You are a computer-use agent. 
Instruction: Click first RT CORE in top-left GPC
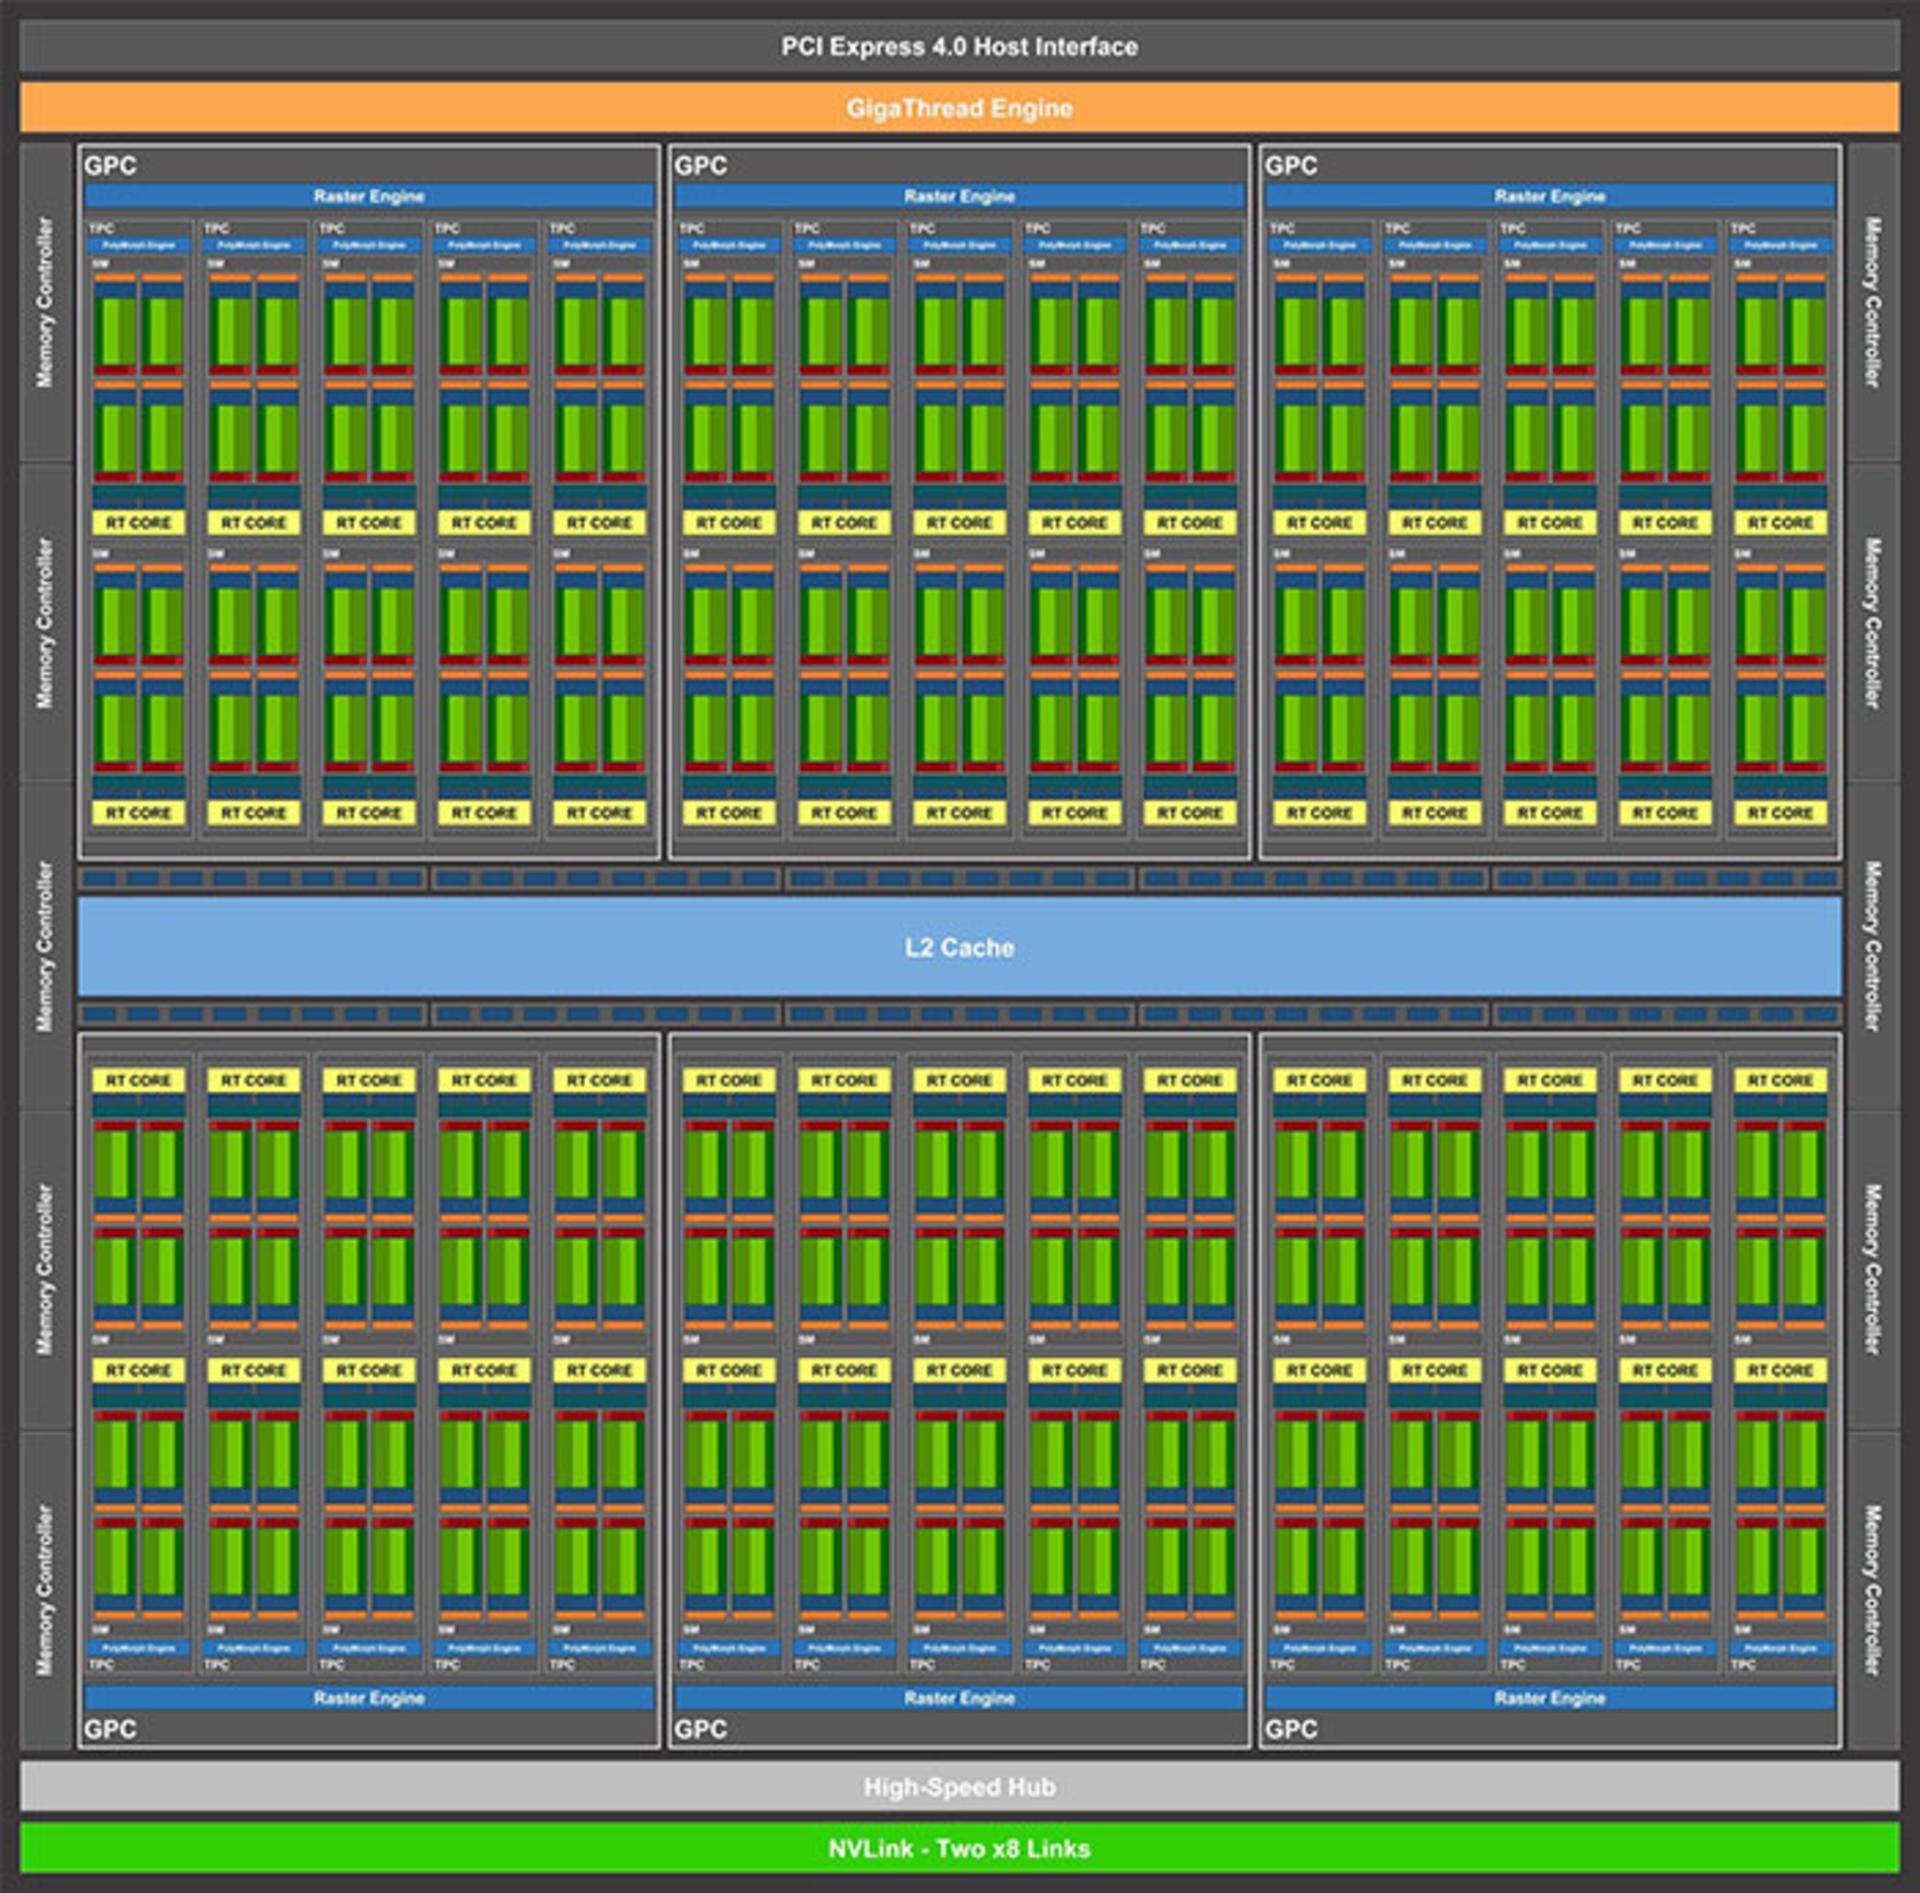click(139, 523)
